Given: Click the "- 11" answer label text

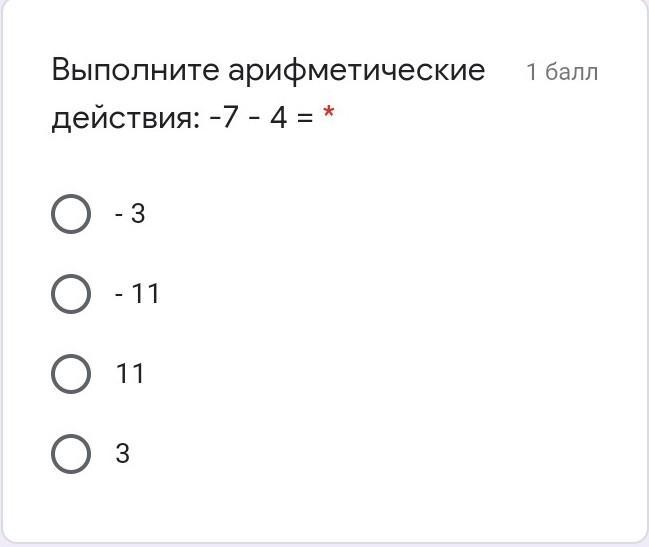Looking at the screenshot, I should [x=137, y=294].
